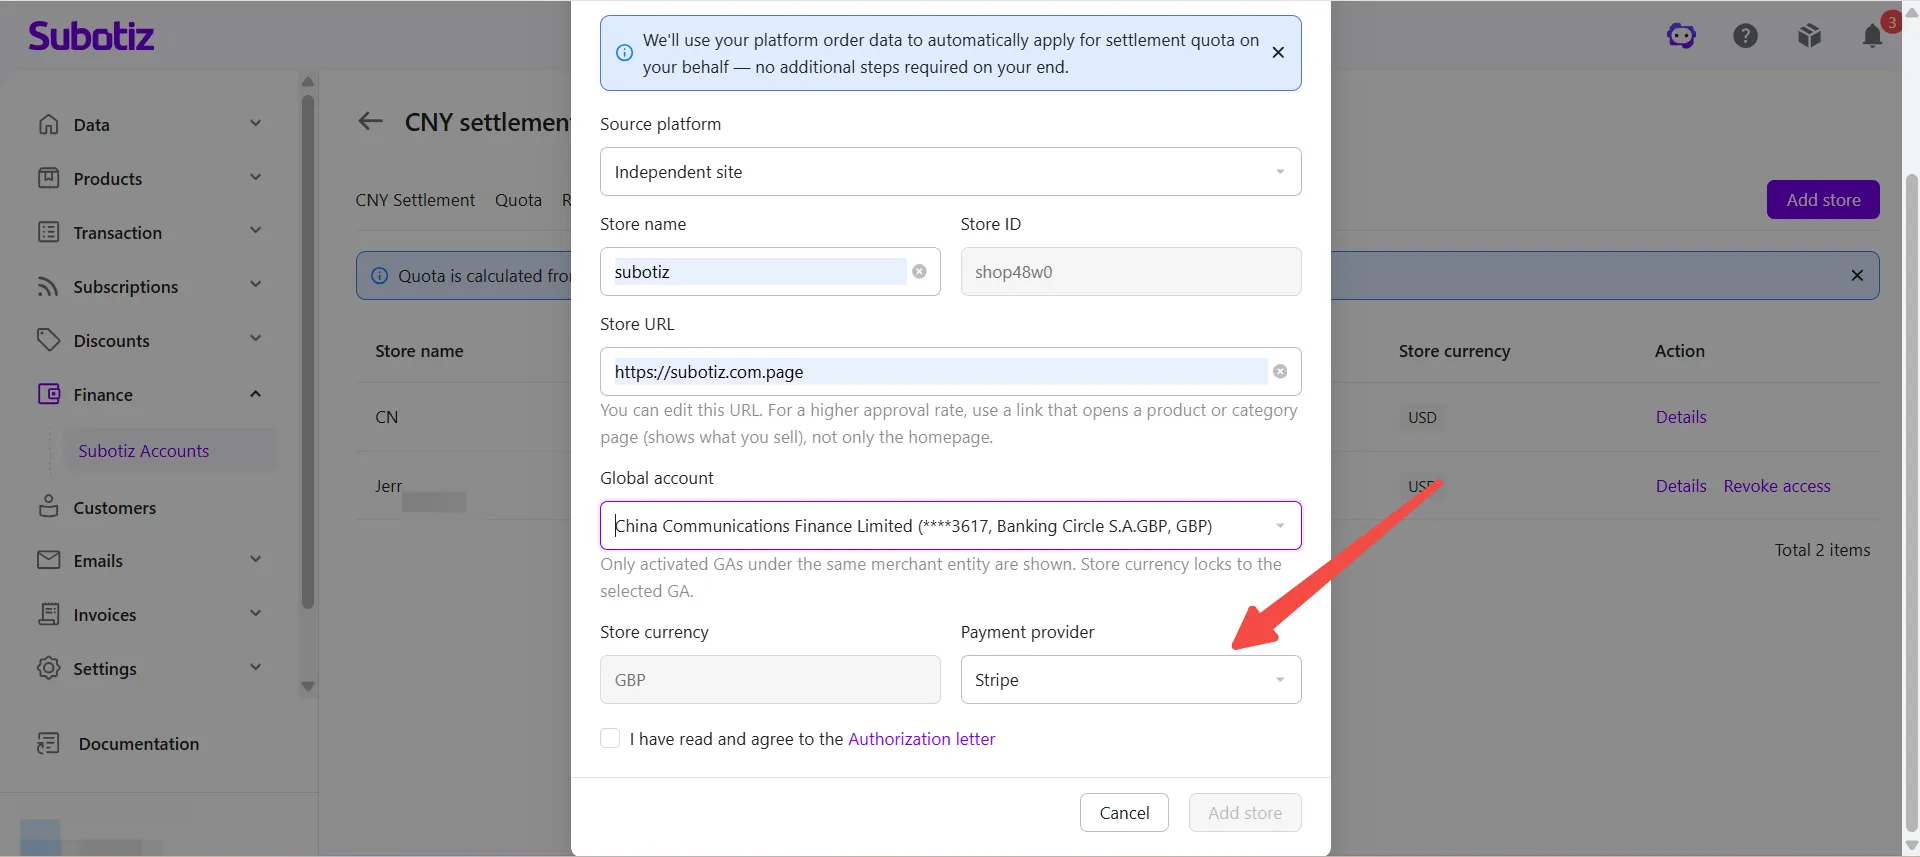Check the Authorization letter agreement checkbox
Viewport: 1920px width, 857px height.
coord(610,738)
